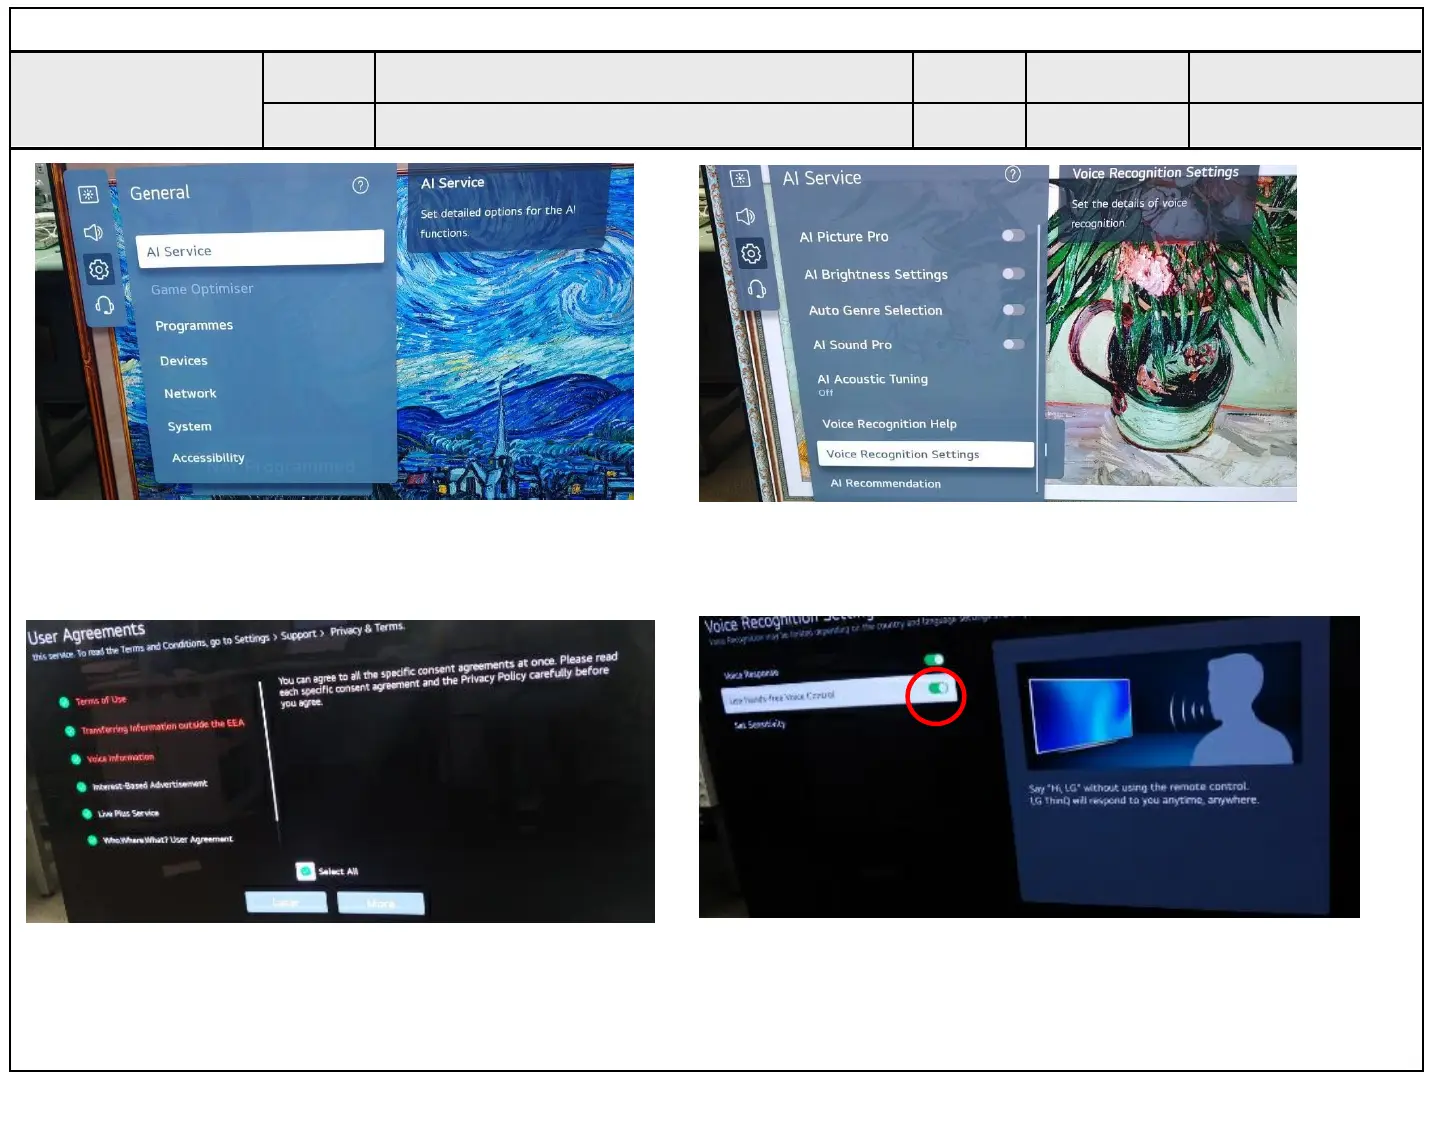Screen dimensions: 1440x1137
Task: Check Transferring Information outside the EEA indicator
Action: click(70, 731)
